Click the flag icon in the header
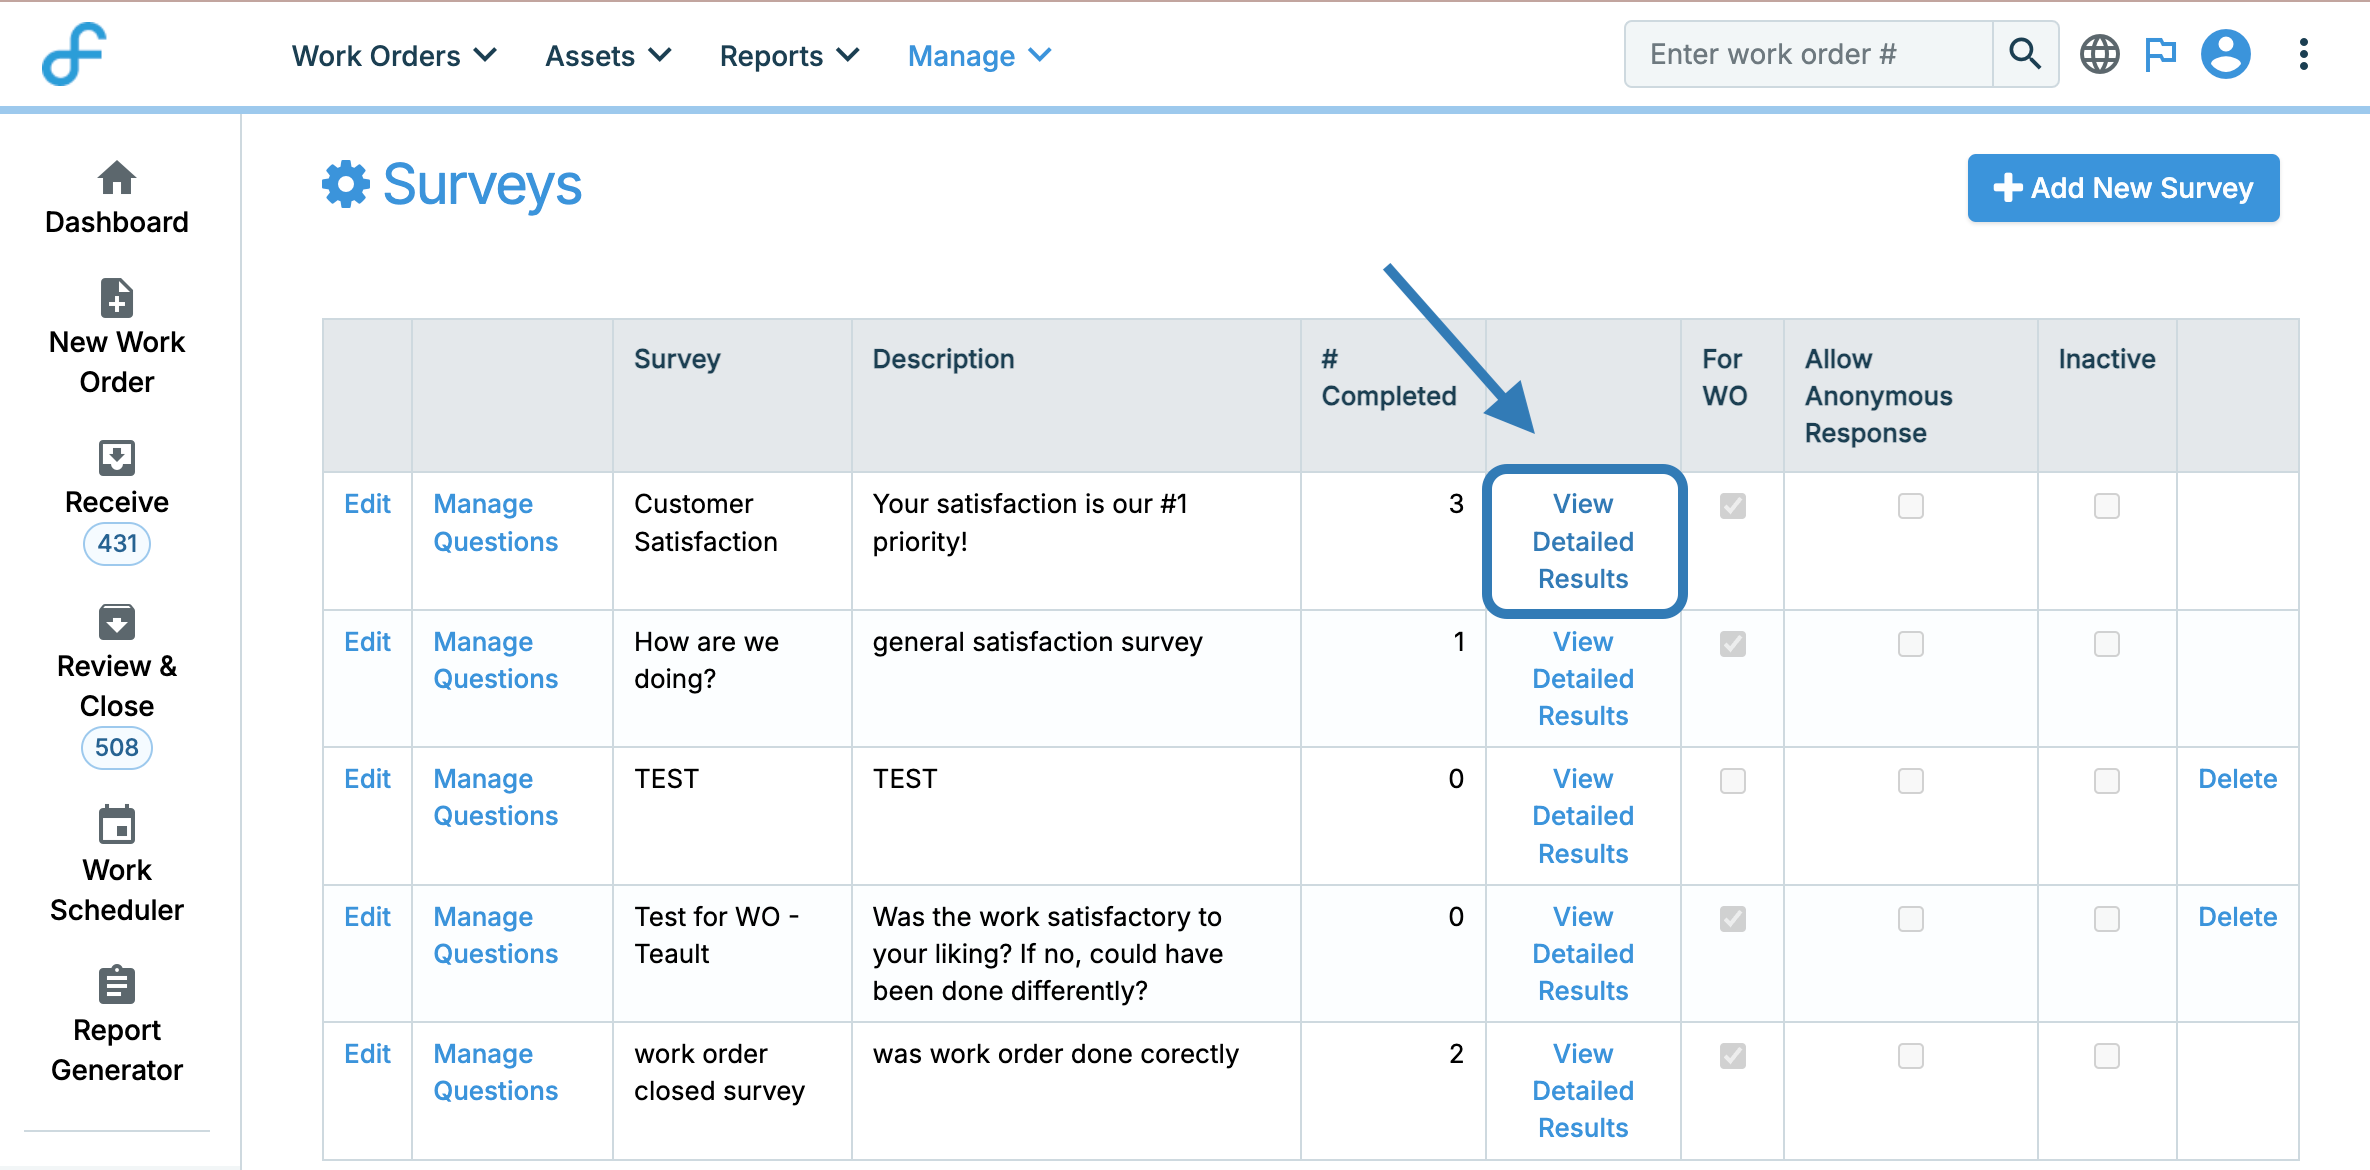 pyautogui.click(x=2160, y=54)
